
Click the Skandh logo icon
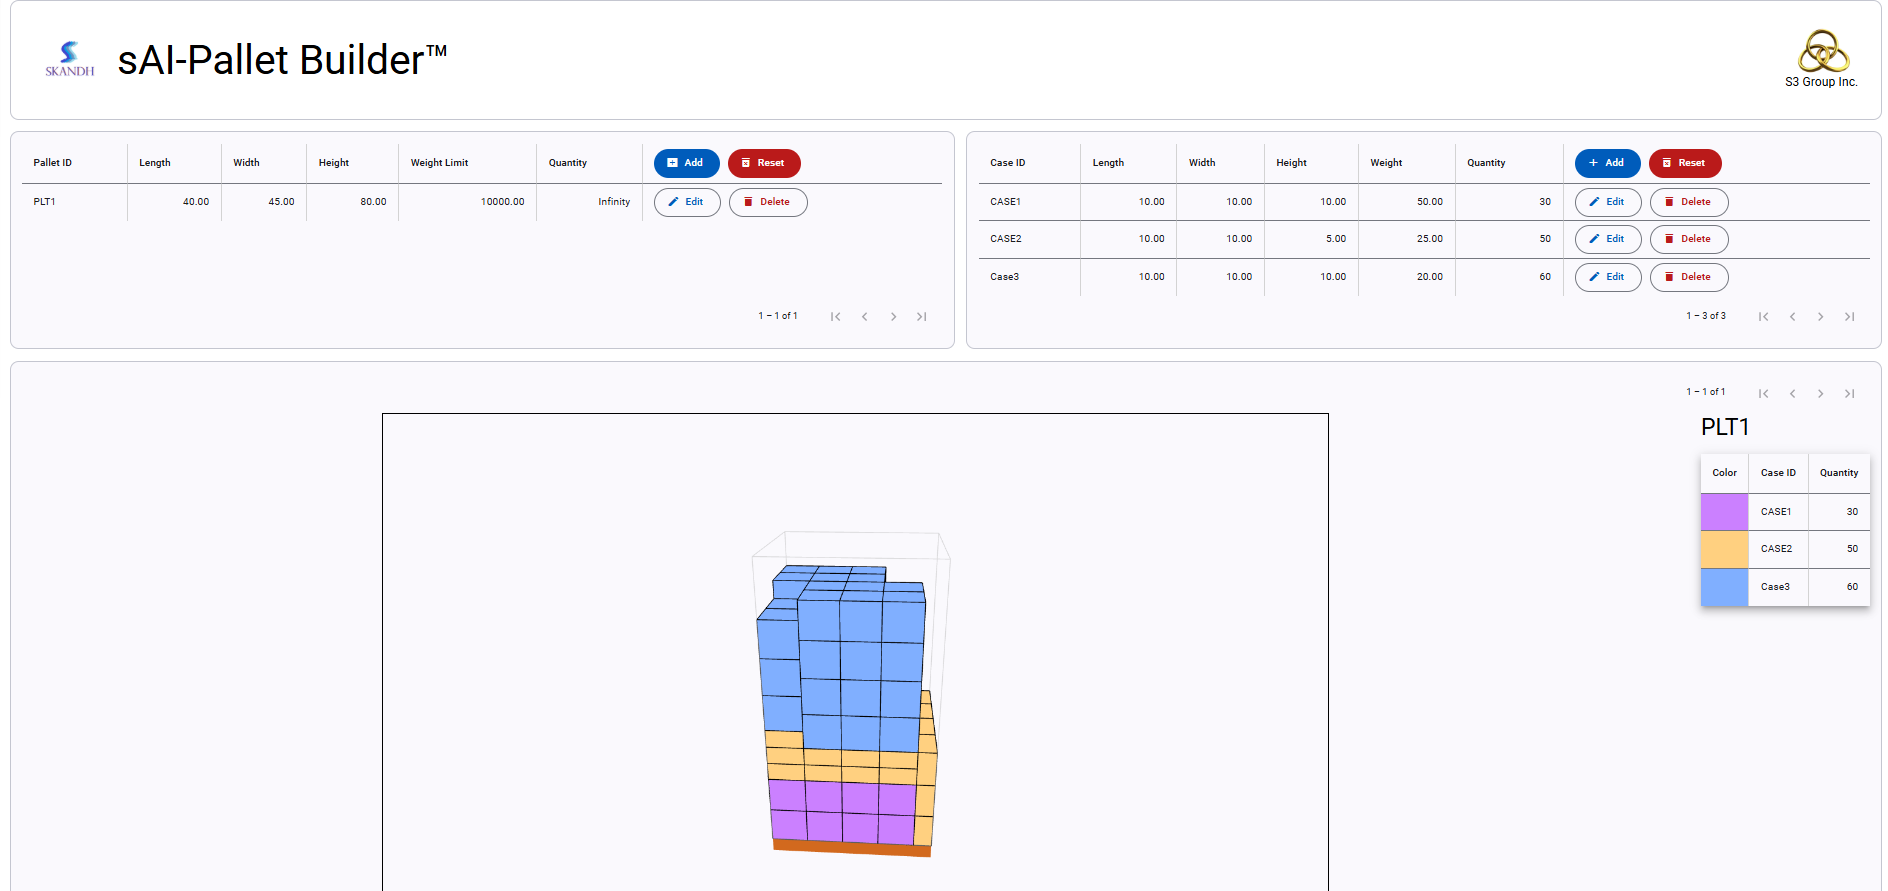69,59
